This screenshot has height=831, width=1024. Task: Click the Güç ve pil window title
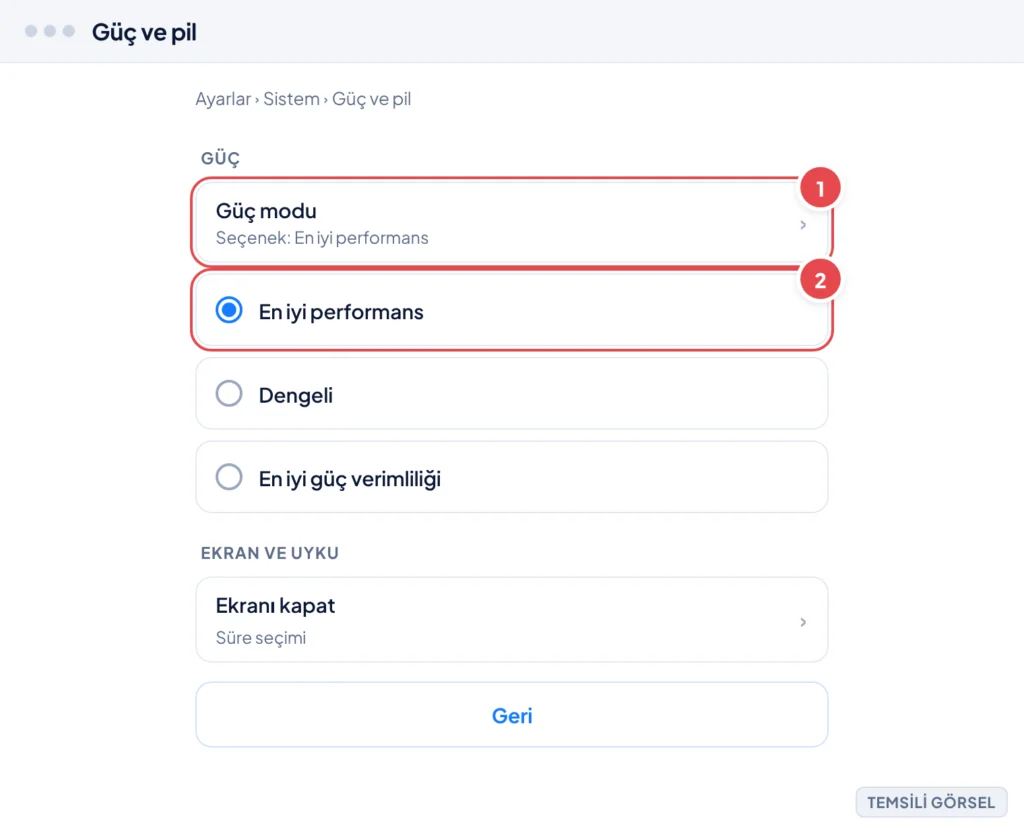pyautogui.click(x=144, y=32)
